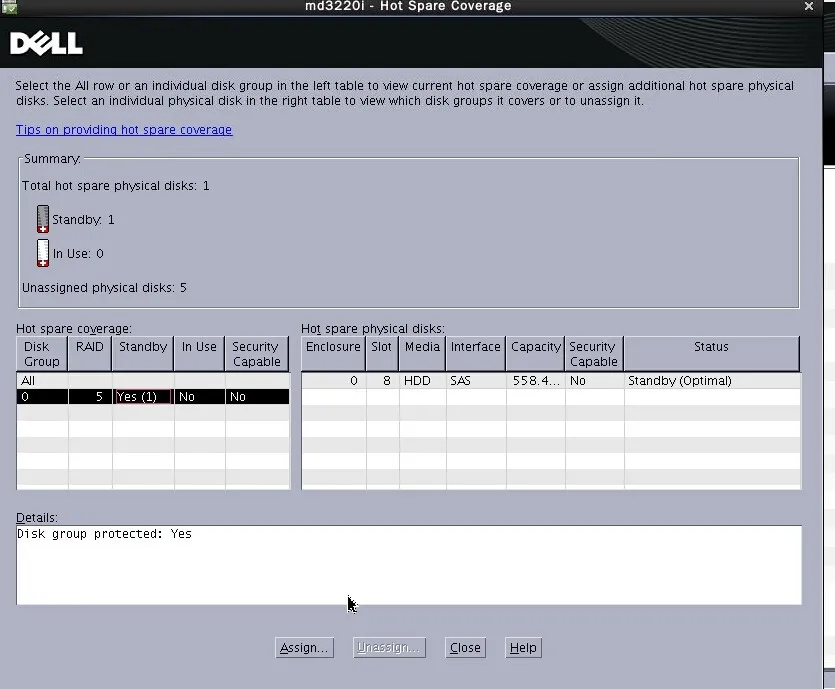Select the All row in hot spare coverage
Image resolution: width=835 pixels, height=689 pixels.
(153, 381)
